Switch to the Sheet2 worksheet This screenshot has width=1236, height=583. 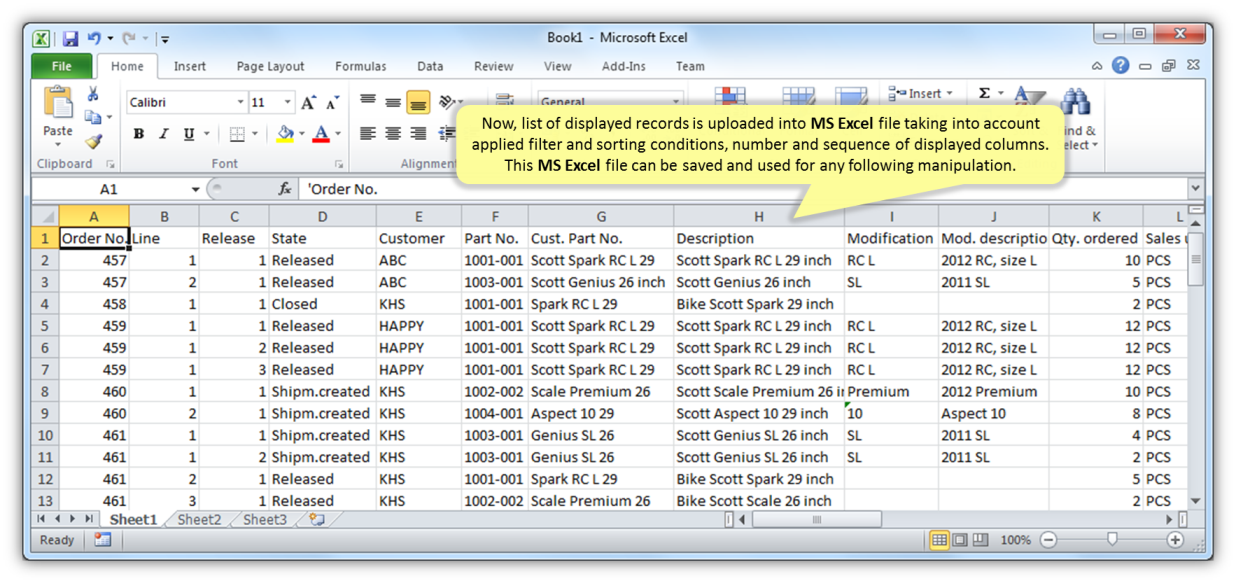pyautogui.click(x=199, y=520)
